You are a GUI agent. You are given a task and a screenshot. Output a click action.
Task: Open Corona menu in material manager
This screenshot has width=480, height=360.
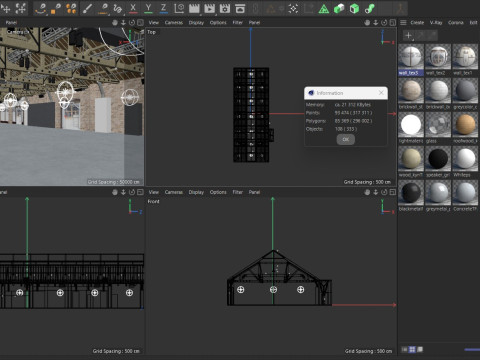click(456, 23)
